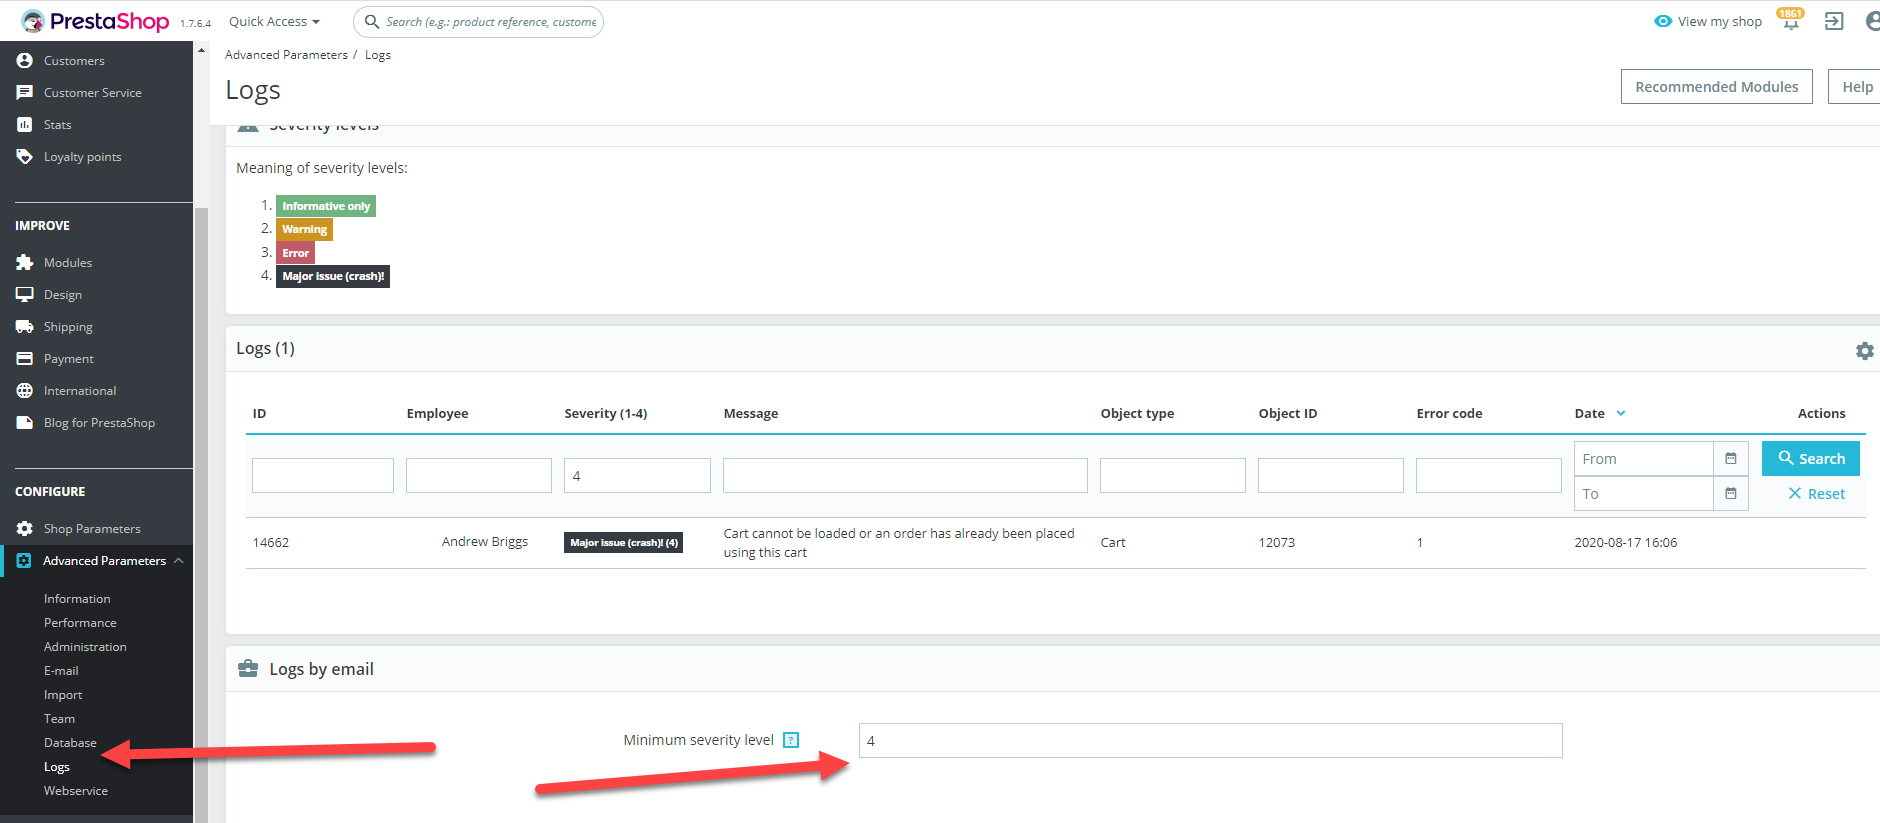Click the Severity filter field

[637, 476]
